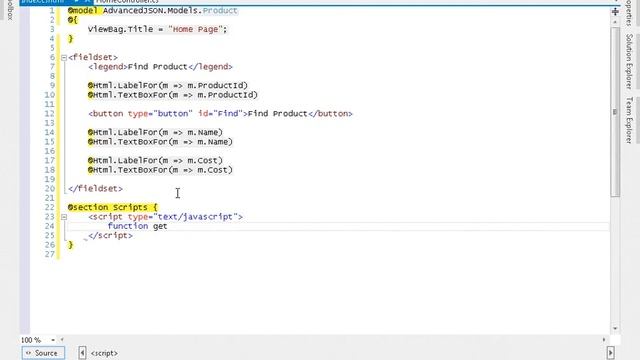Click the id="Find" attribute on line 12

click(220, 114)
